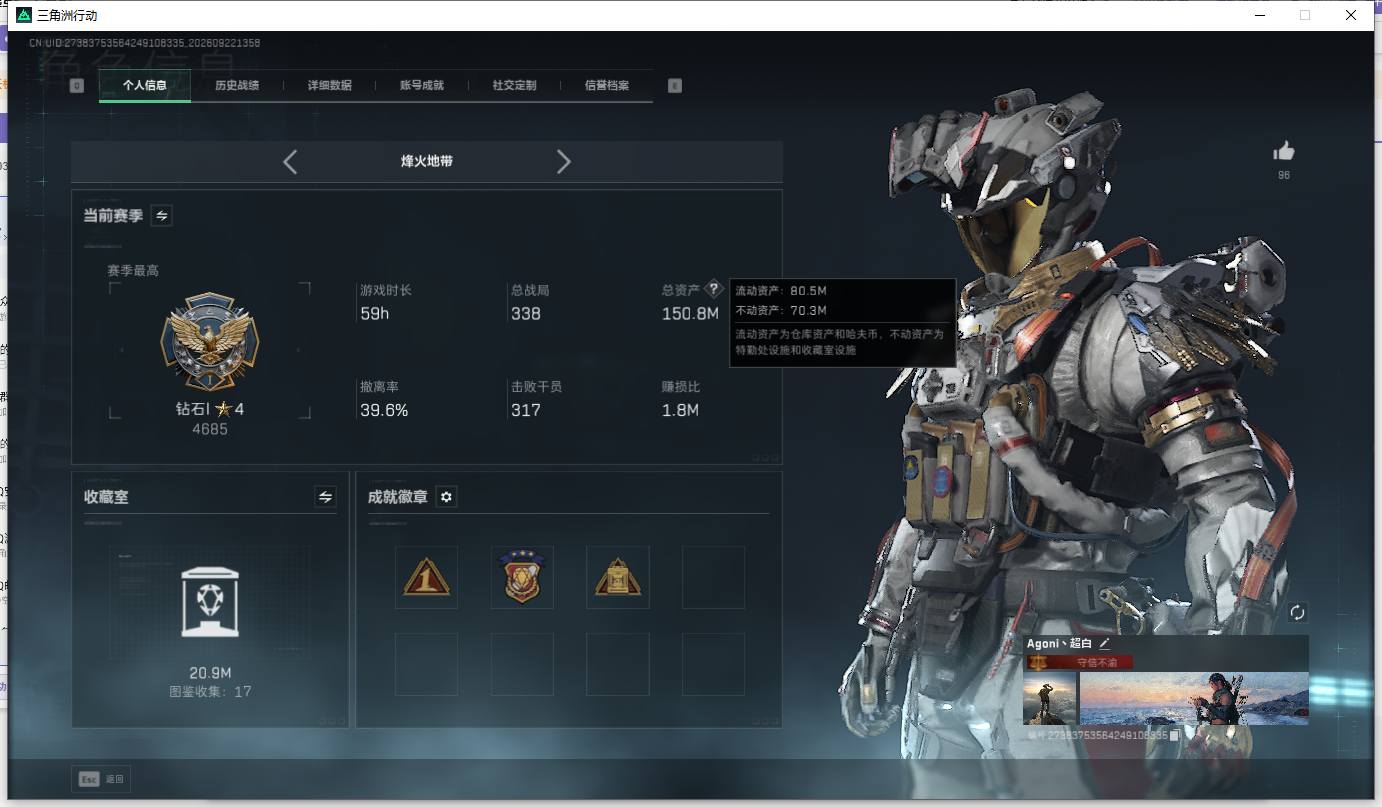This screenshot has height=807, width=1382.
Task: View the 信誉档案 tab
Action: [x=607, y=86]
